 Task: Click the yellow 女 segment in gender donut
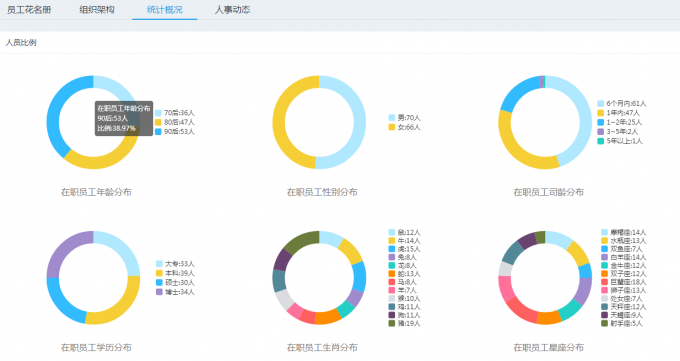(x=279, y=122)
